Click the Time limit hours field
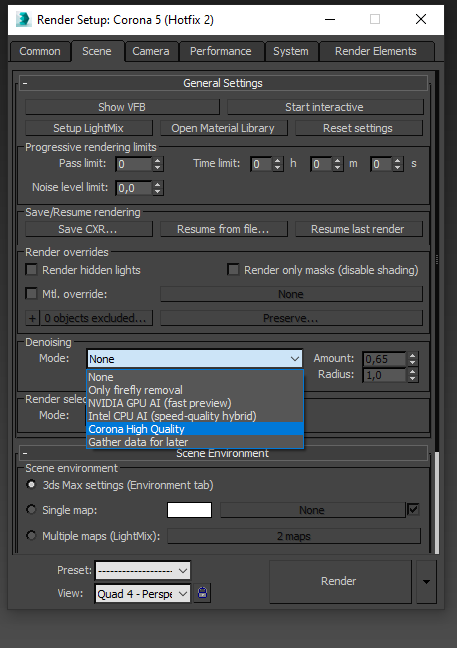 262,164
